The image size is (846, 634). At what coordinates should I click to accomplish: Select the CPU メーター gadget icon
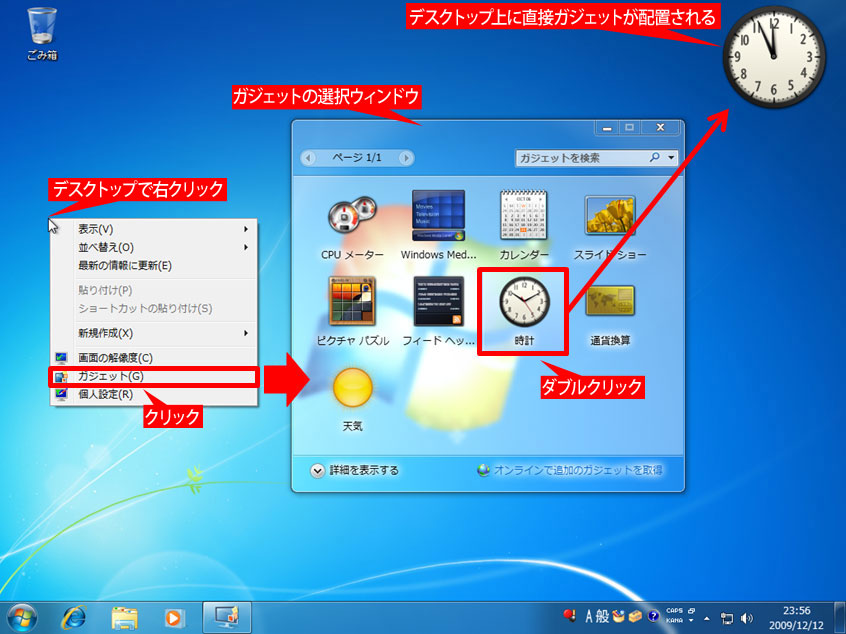pos(352,217)
